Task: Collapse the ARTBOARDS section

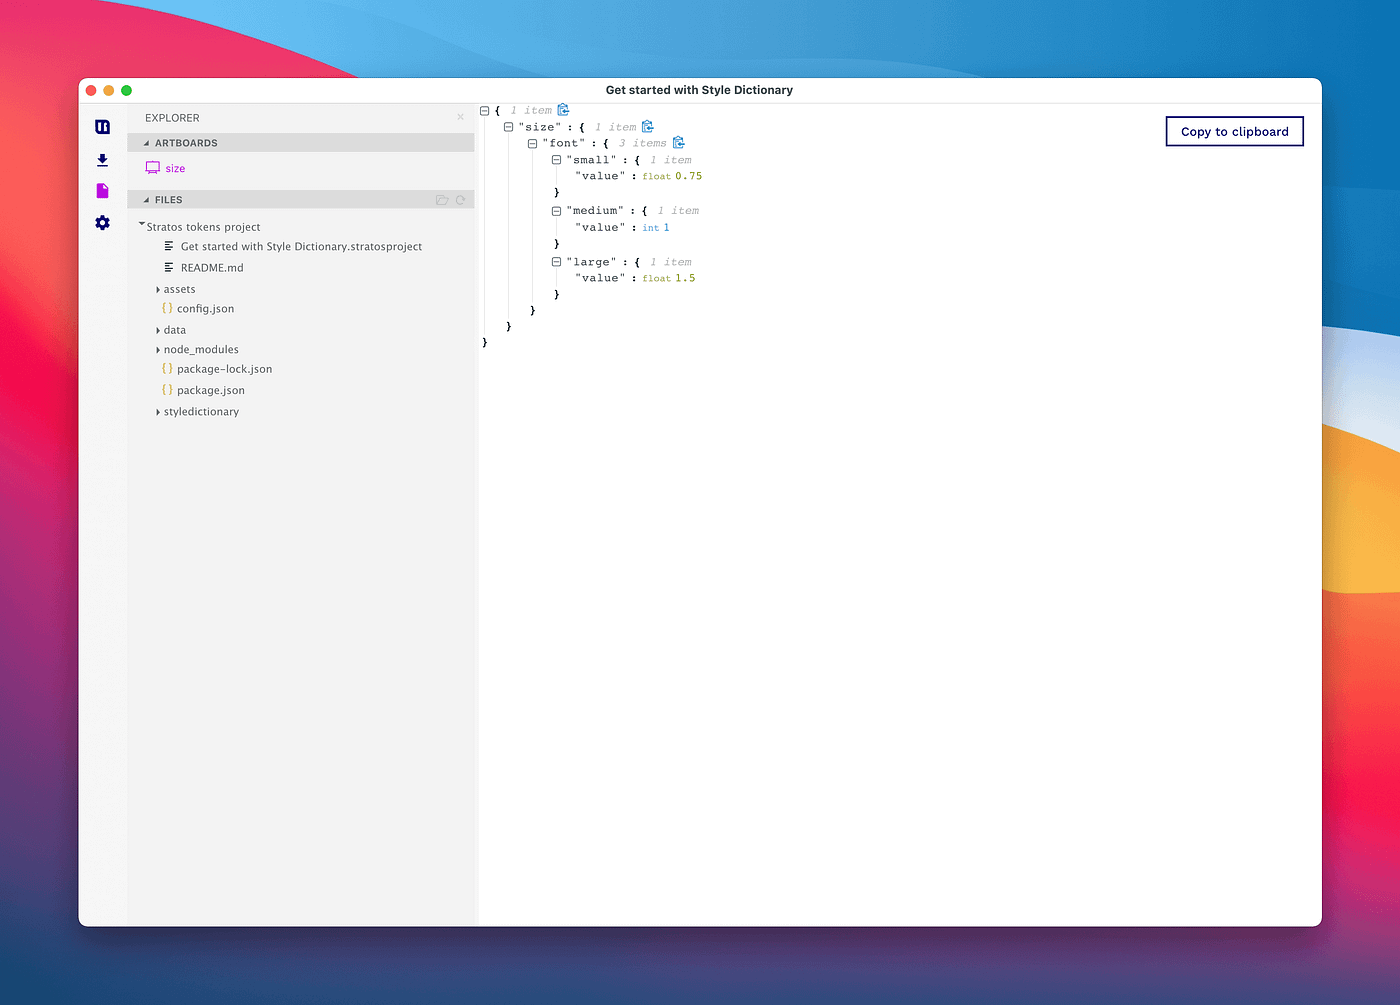Action: tap(148, 142)
